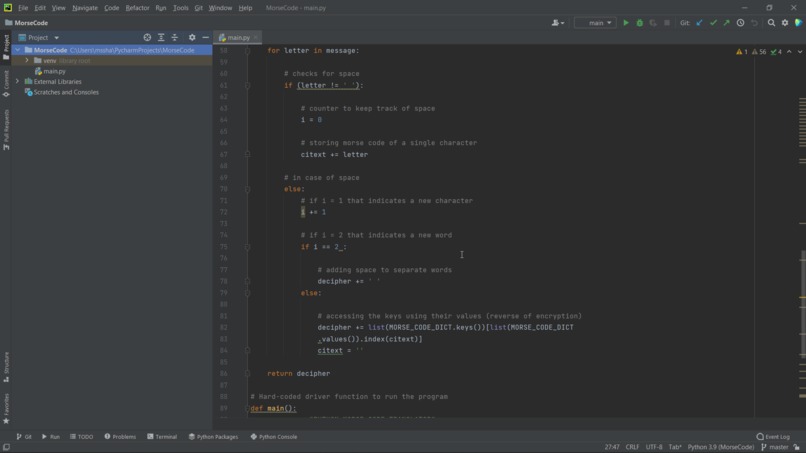Screen dimensions: 806x453
Task: Open the Tools menu
Action: coord(180,8)
